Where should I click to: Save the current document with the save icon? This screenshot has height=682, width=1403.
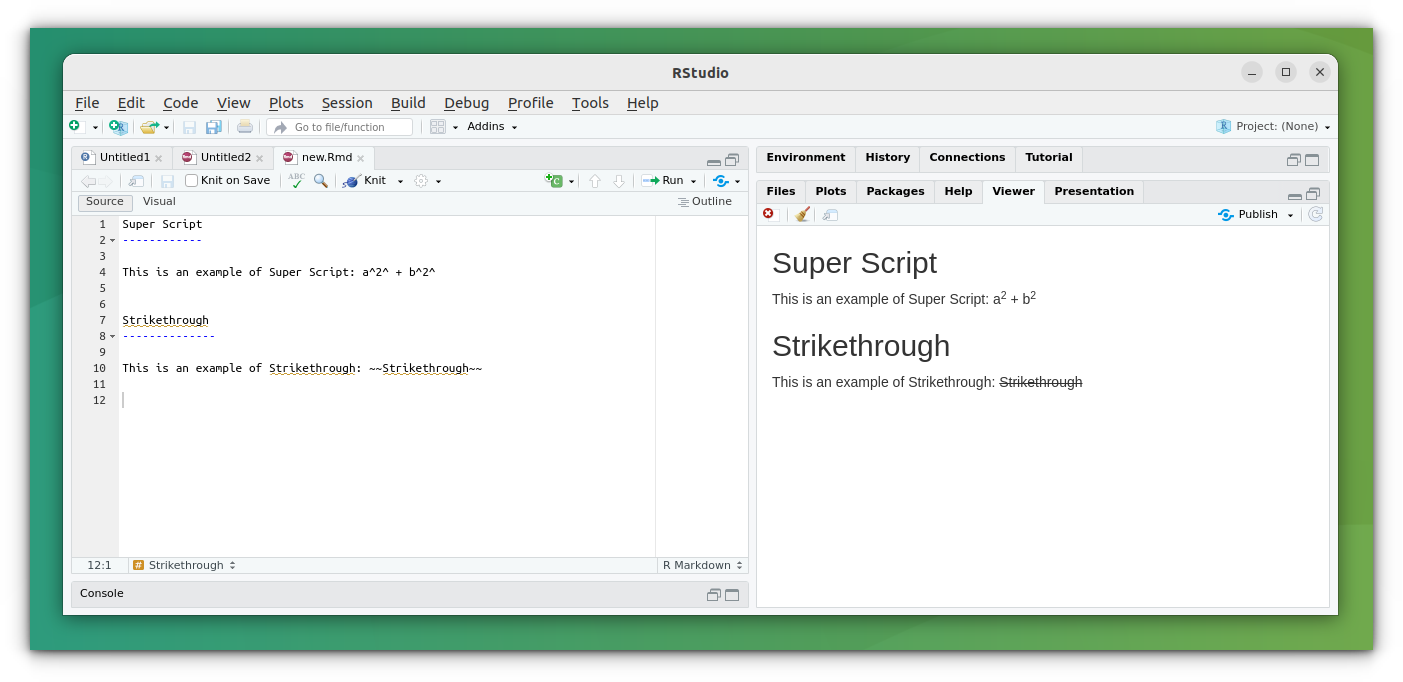click(x=167, y=180)
